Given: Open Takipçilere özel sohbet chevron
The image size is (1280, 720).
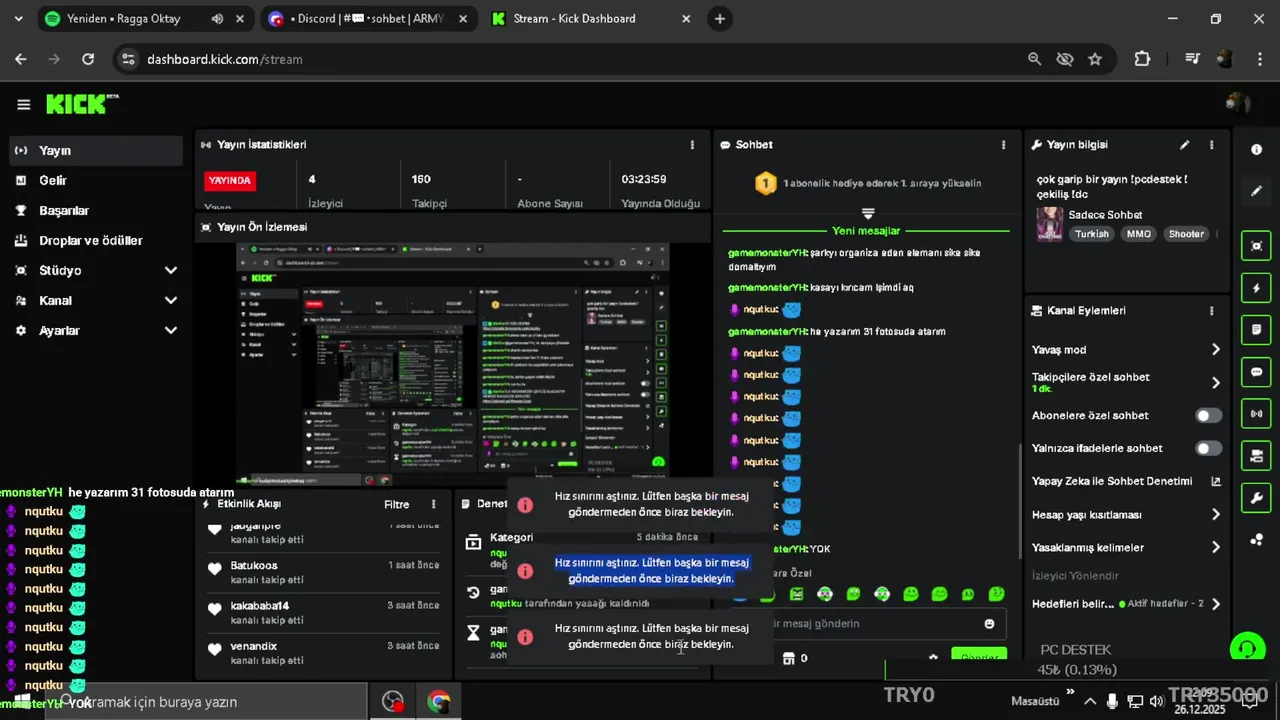Looking at the screenshot, I should 1216,383.
